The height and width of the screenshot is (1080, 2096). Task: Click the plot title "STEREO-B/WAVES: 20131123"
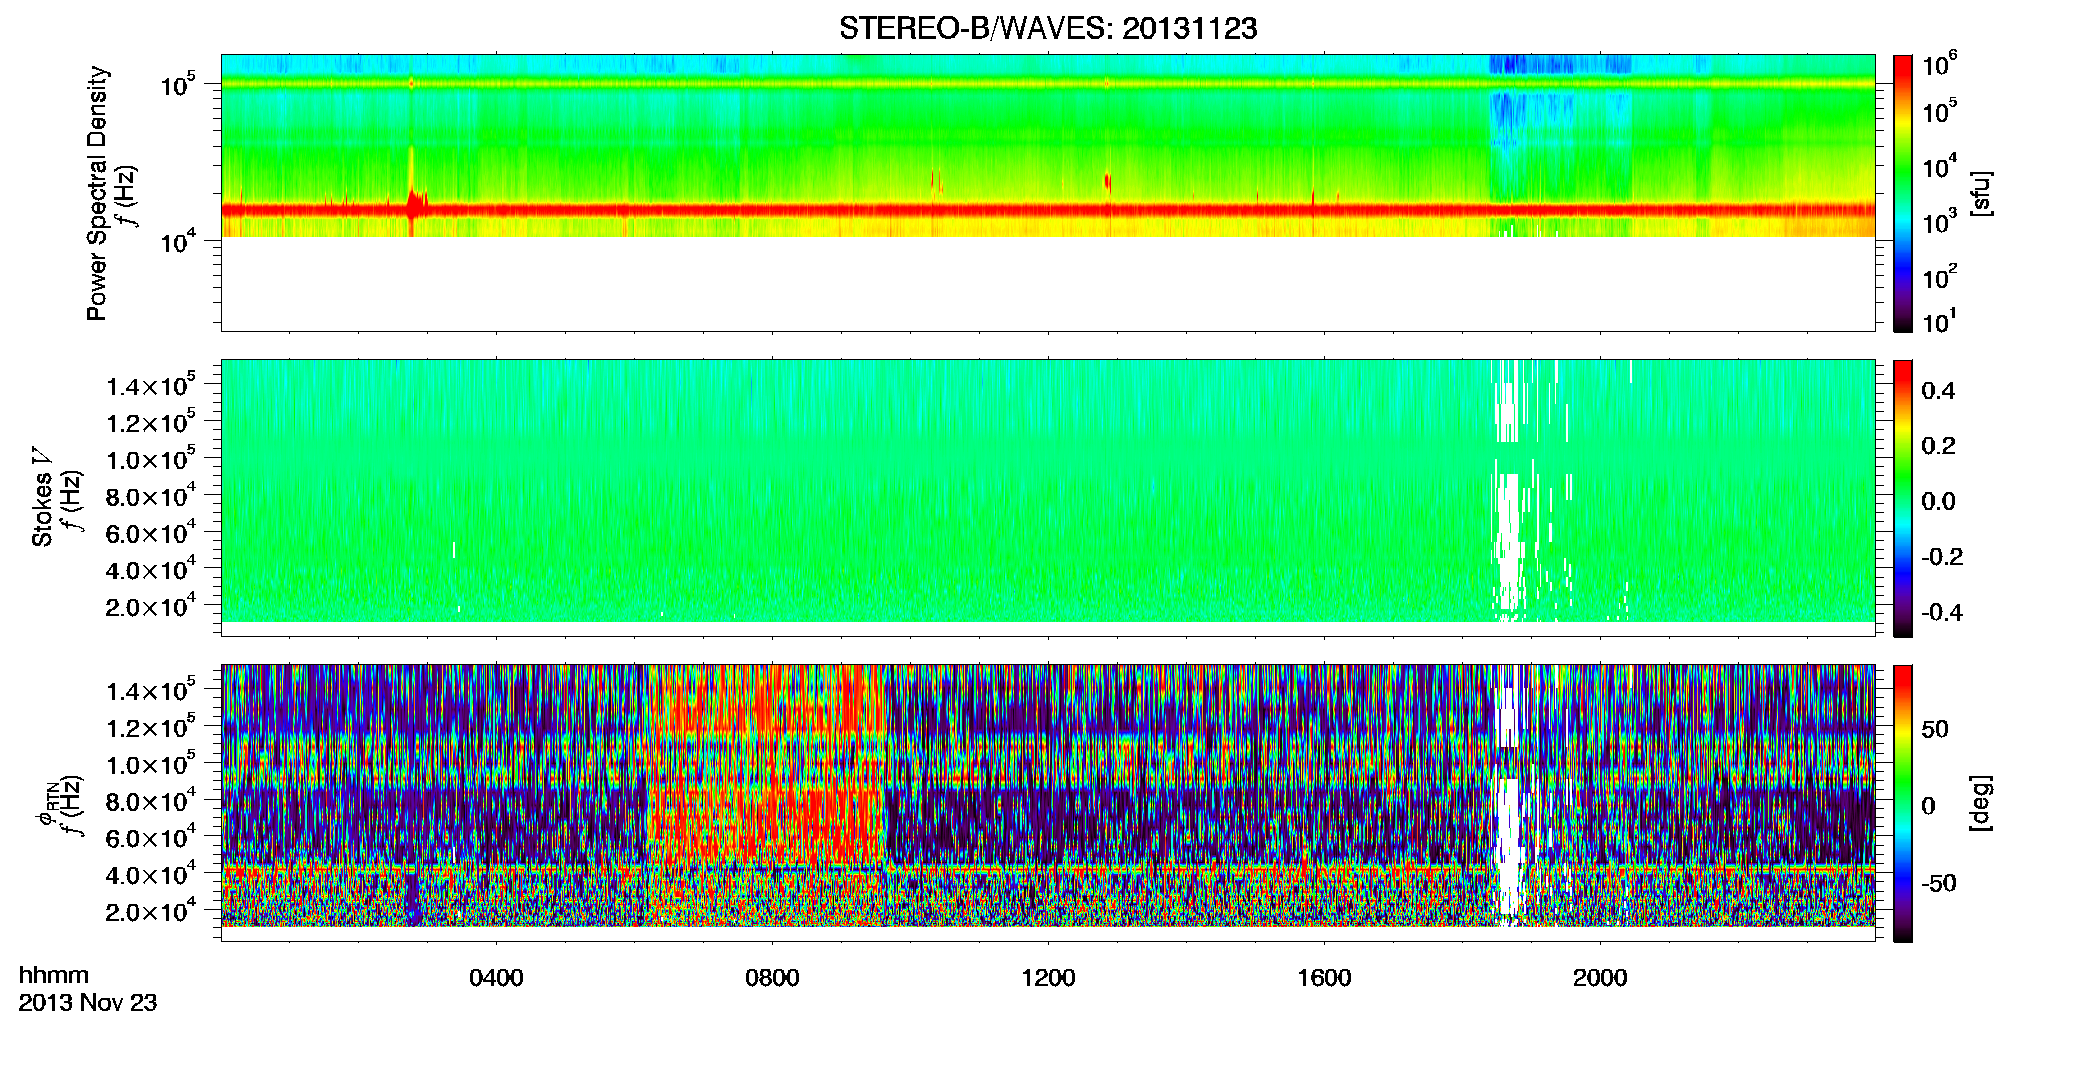coord(1048,29)
